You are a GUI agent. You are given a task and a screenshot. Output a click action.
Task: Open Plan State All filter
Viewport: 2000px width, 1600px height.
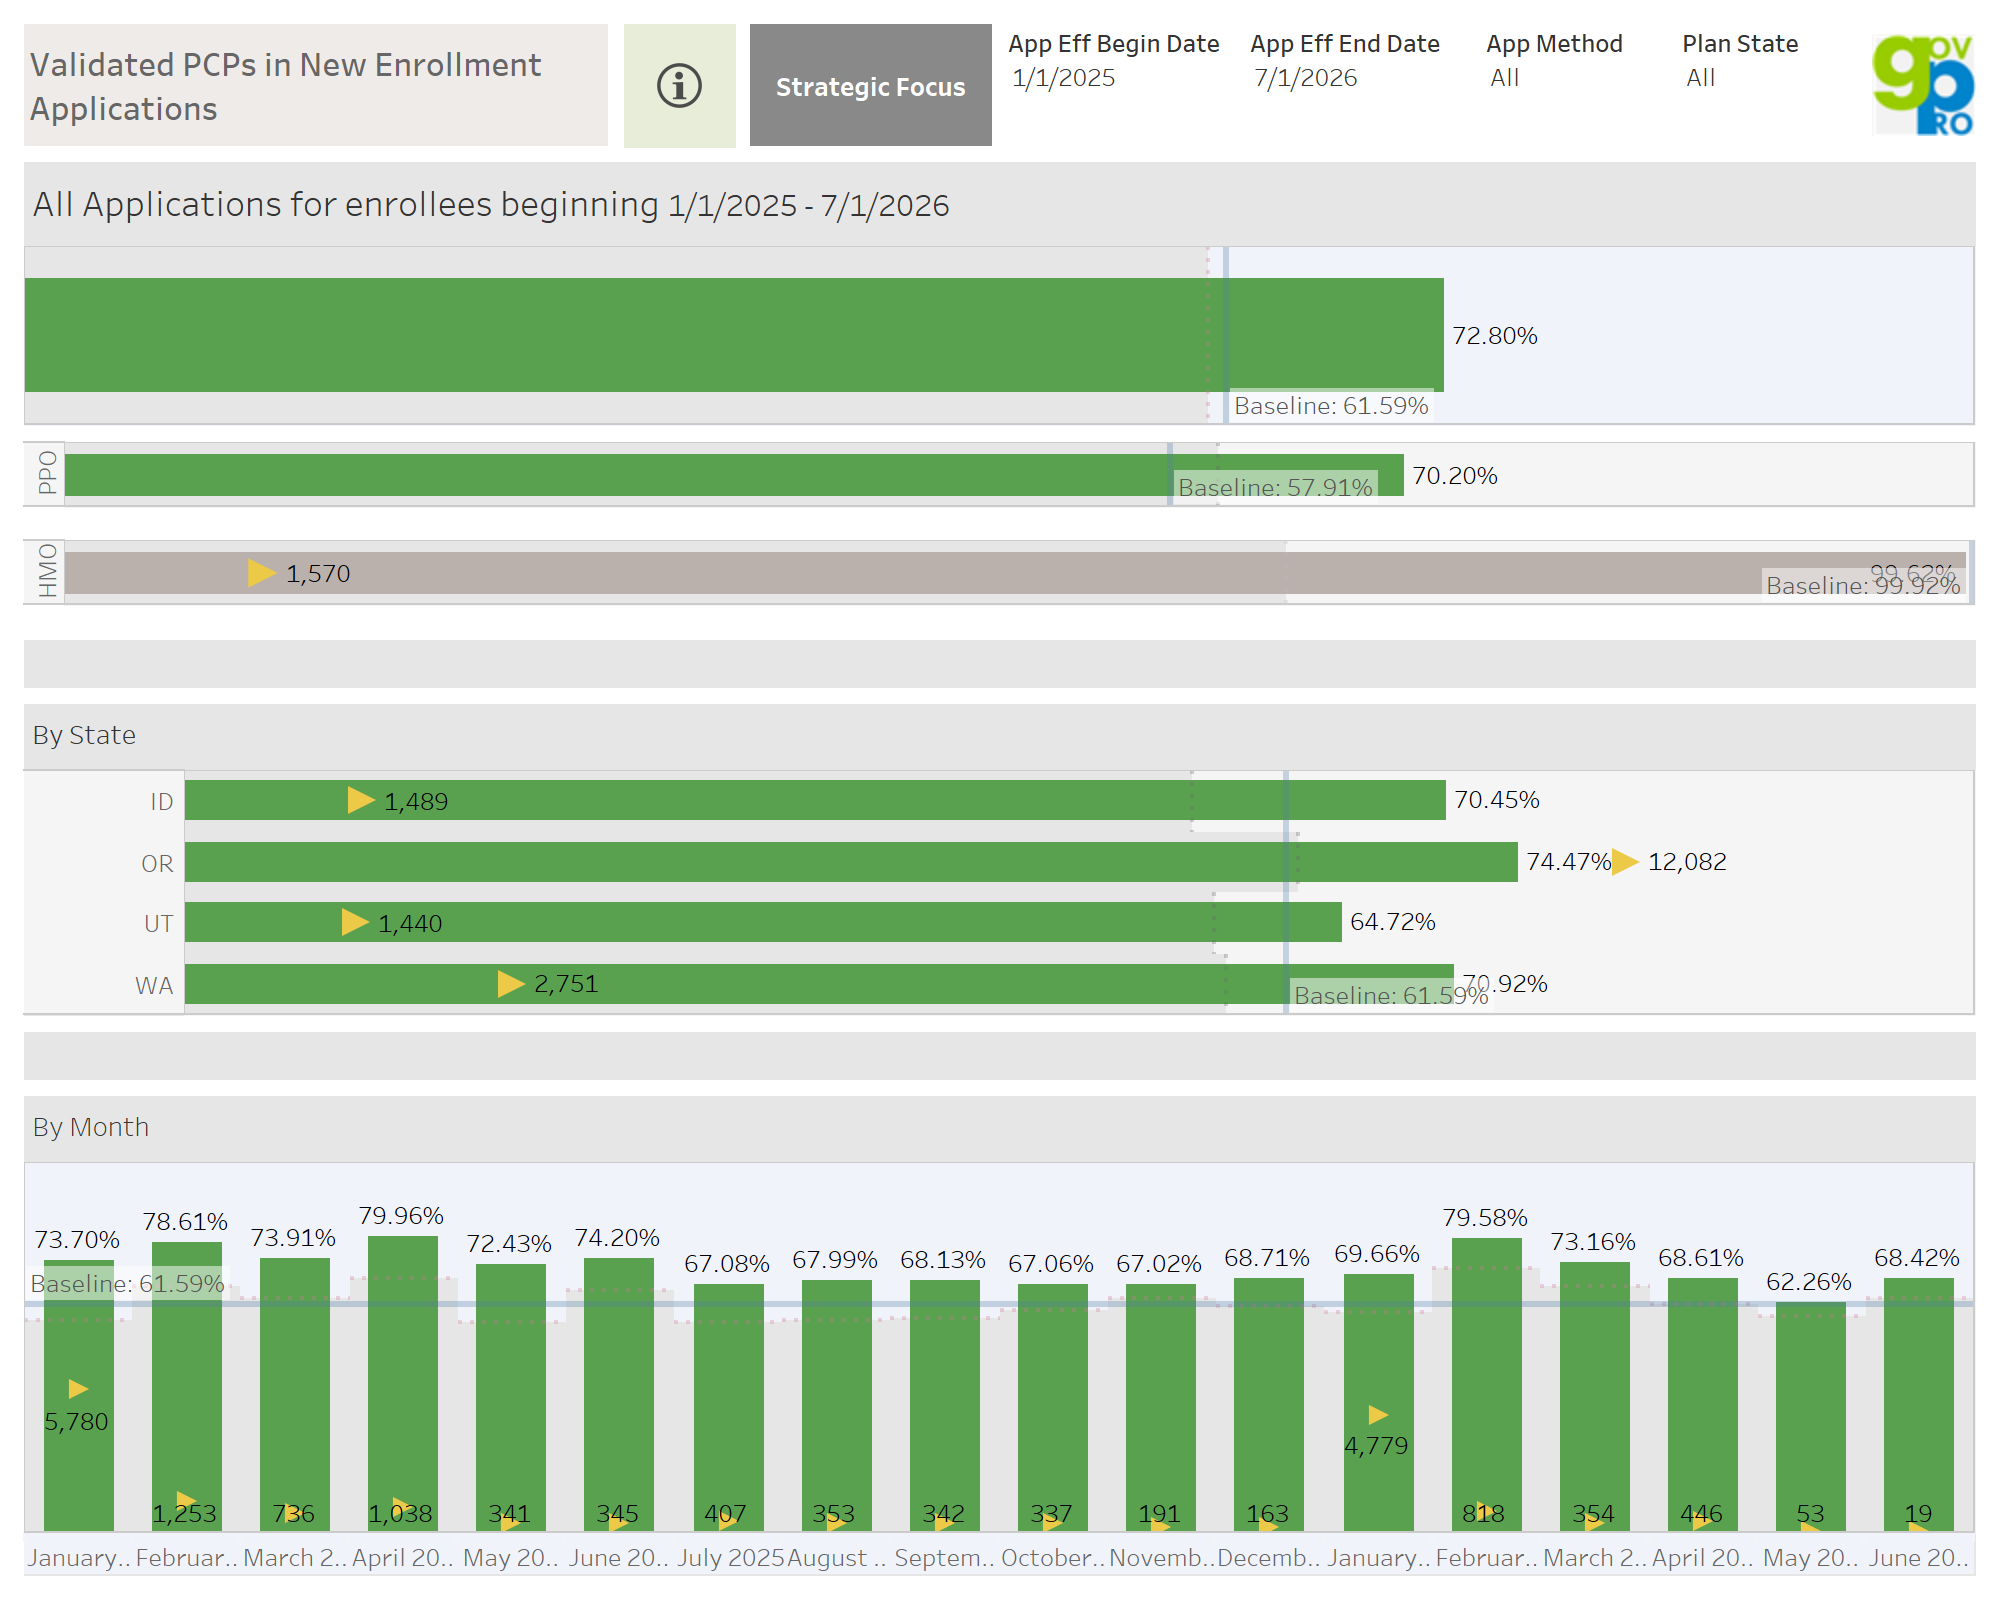pos(1700,78)
